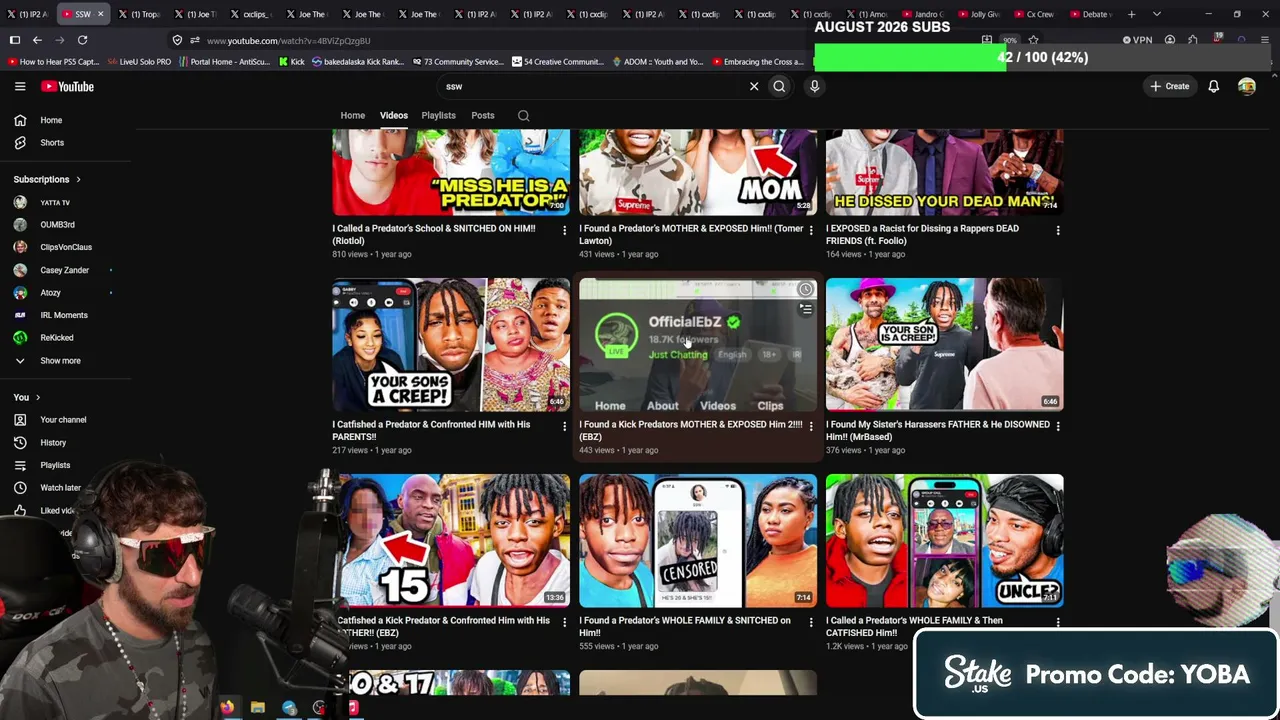Open the 'Kick' bookmark
This screenshot has width=1280, height=720.
[292, 62]
